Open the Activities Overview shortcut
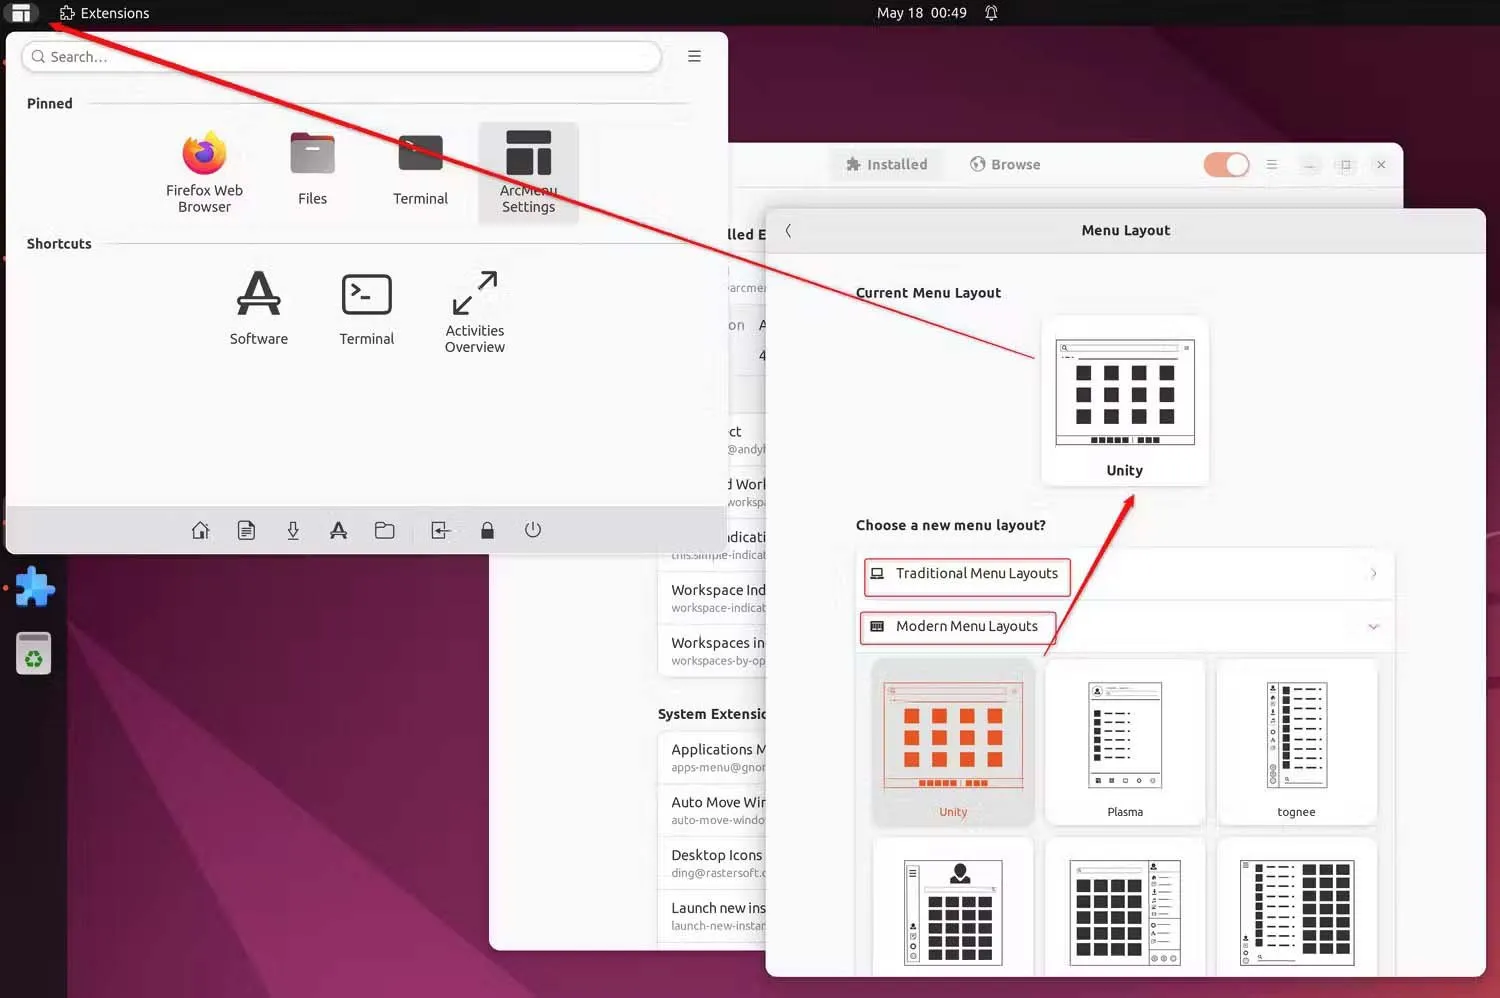 [x=474, y=310]
